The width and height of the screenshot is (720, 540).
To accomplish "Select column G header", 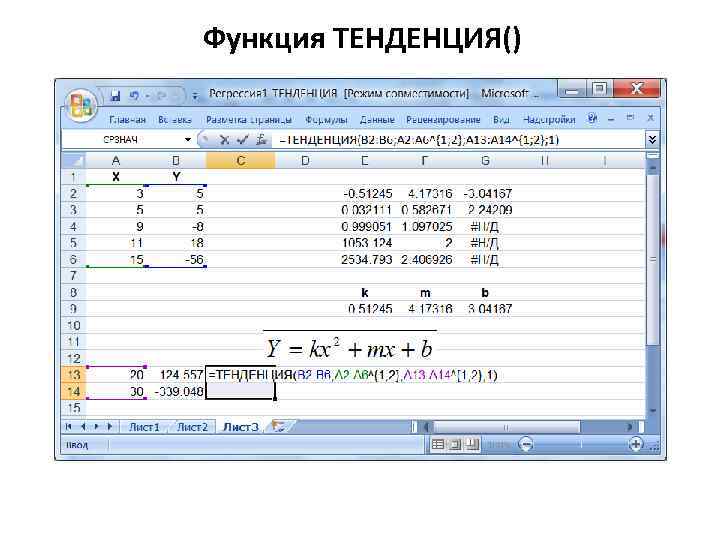I will (x=485, y=161).
